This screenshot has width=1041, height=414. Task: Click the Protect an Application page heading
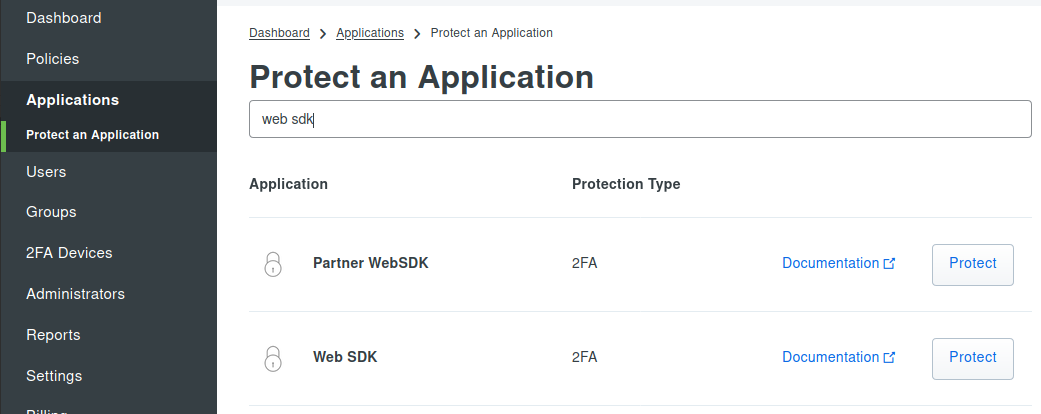tap(422, 77)
